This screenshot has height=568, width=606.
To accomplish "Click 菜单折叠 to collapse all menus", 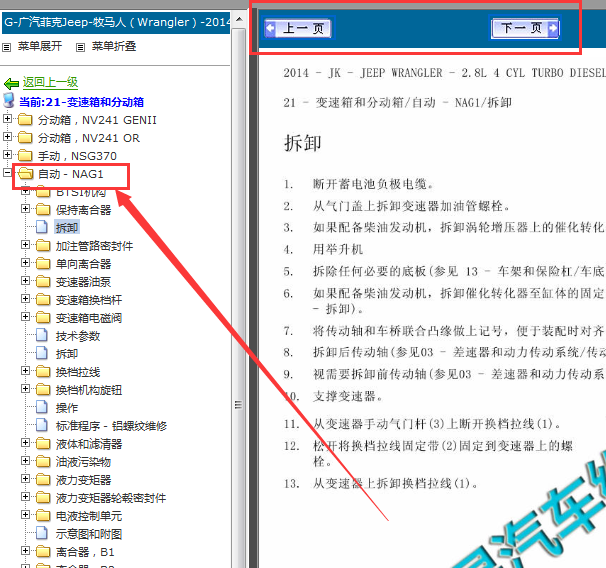I will [114, 46].
